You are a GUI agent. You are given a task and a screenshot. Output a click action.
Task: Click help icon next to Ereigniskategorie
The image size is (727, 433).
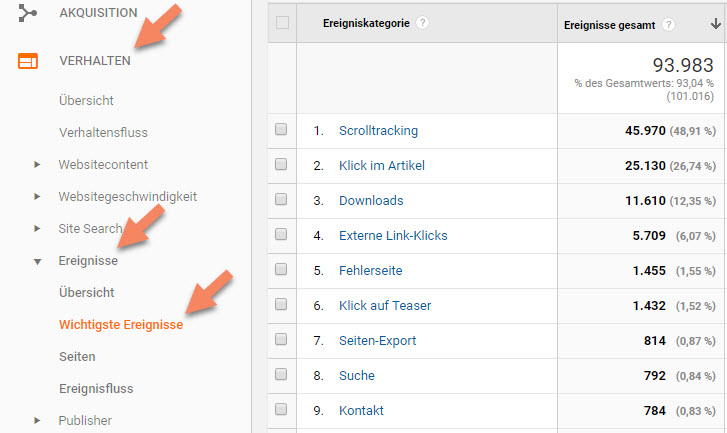423,22
